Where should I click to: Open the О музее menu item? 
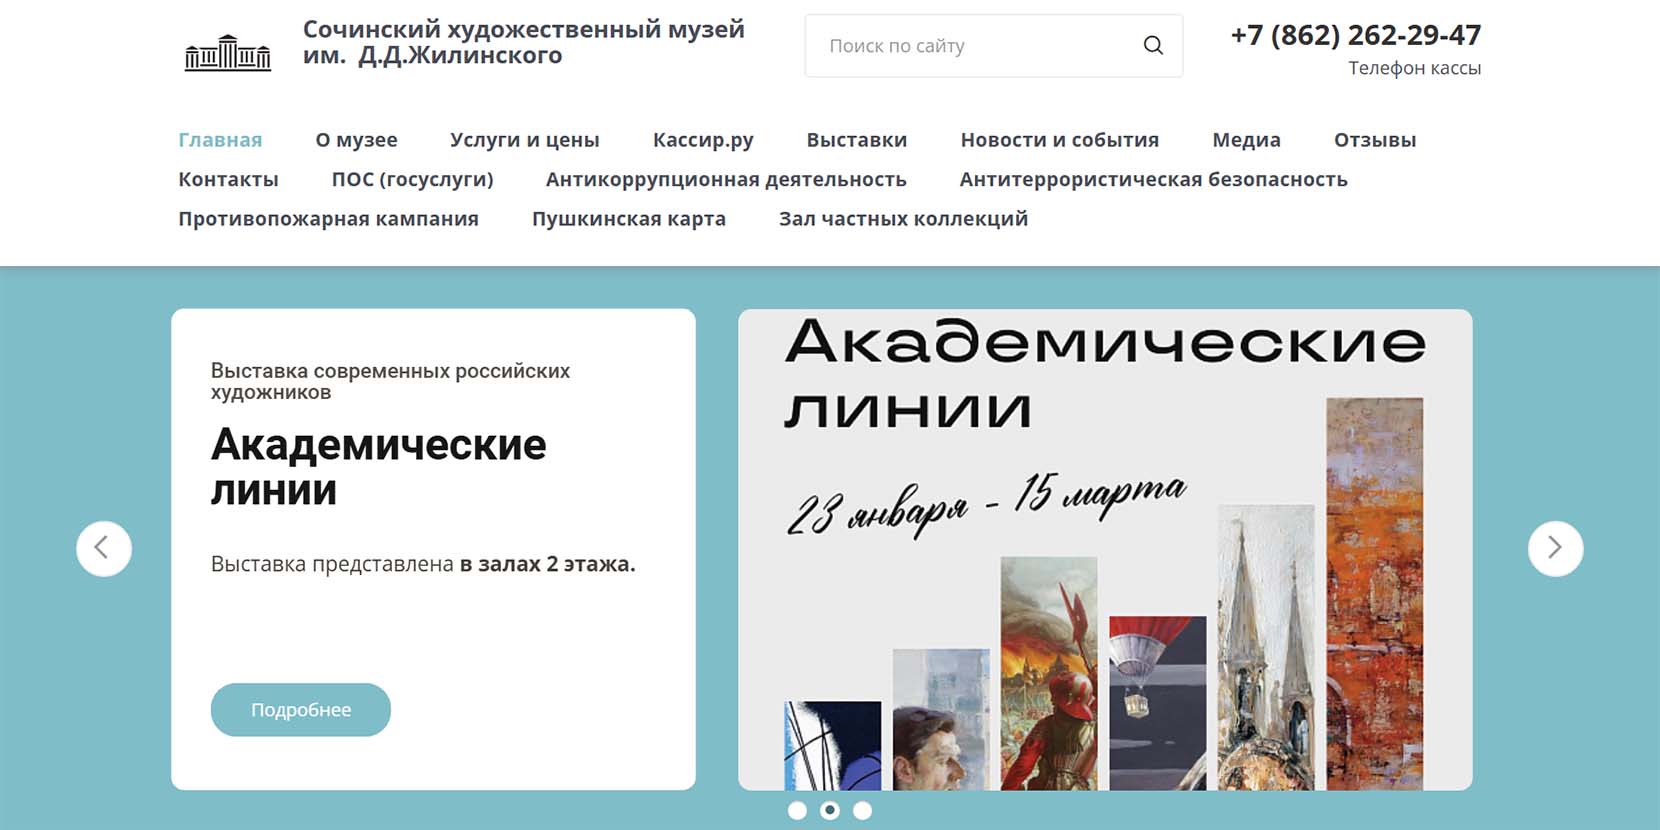pos(356,140)
